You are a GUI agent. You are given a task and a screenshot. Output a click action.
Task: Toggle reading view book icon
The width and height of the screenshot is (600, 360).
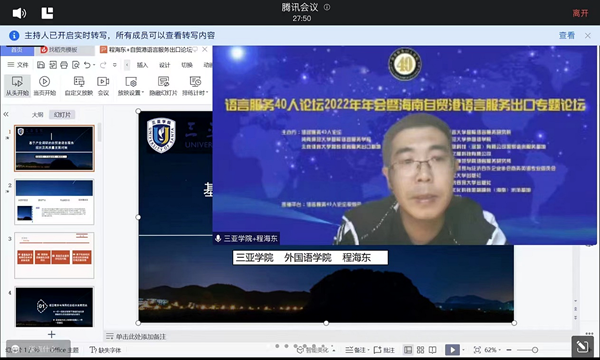tap(432, 350)
